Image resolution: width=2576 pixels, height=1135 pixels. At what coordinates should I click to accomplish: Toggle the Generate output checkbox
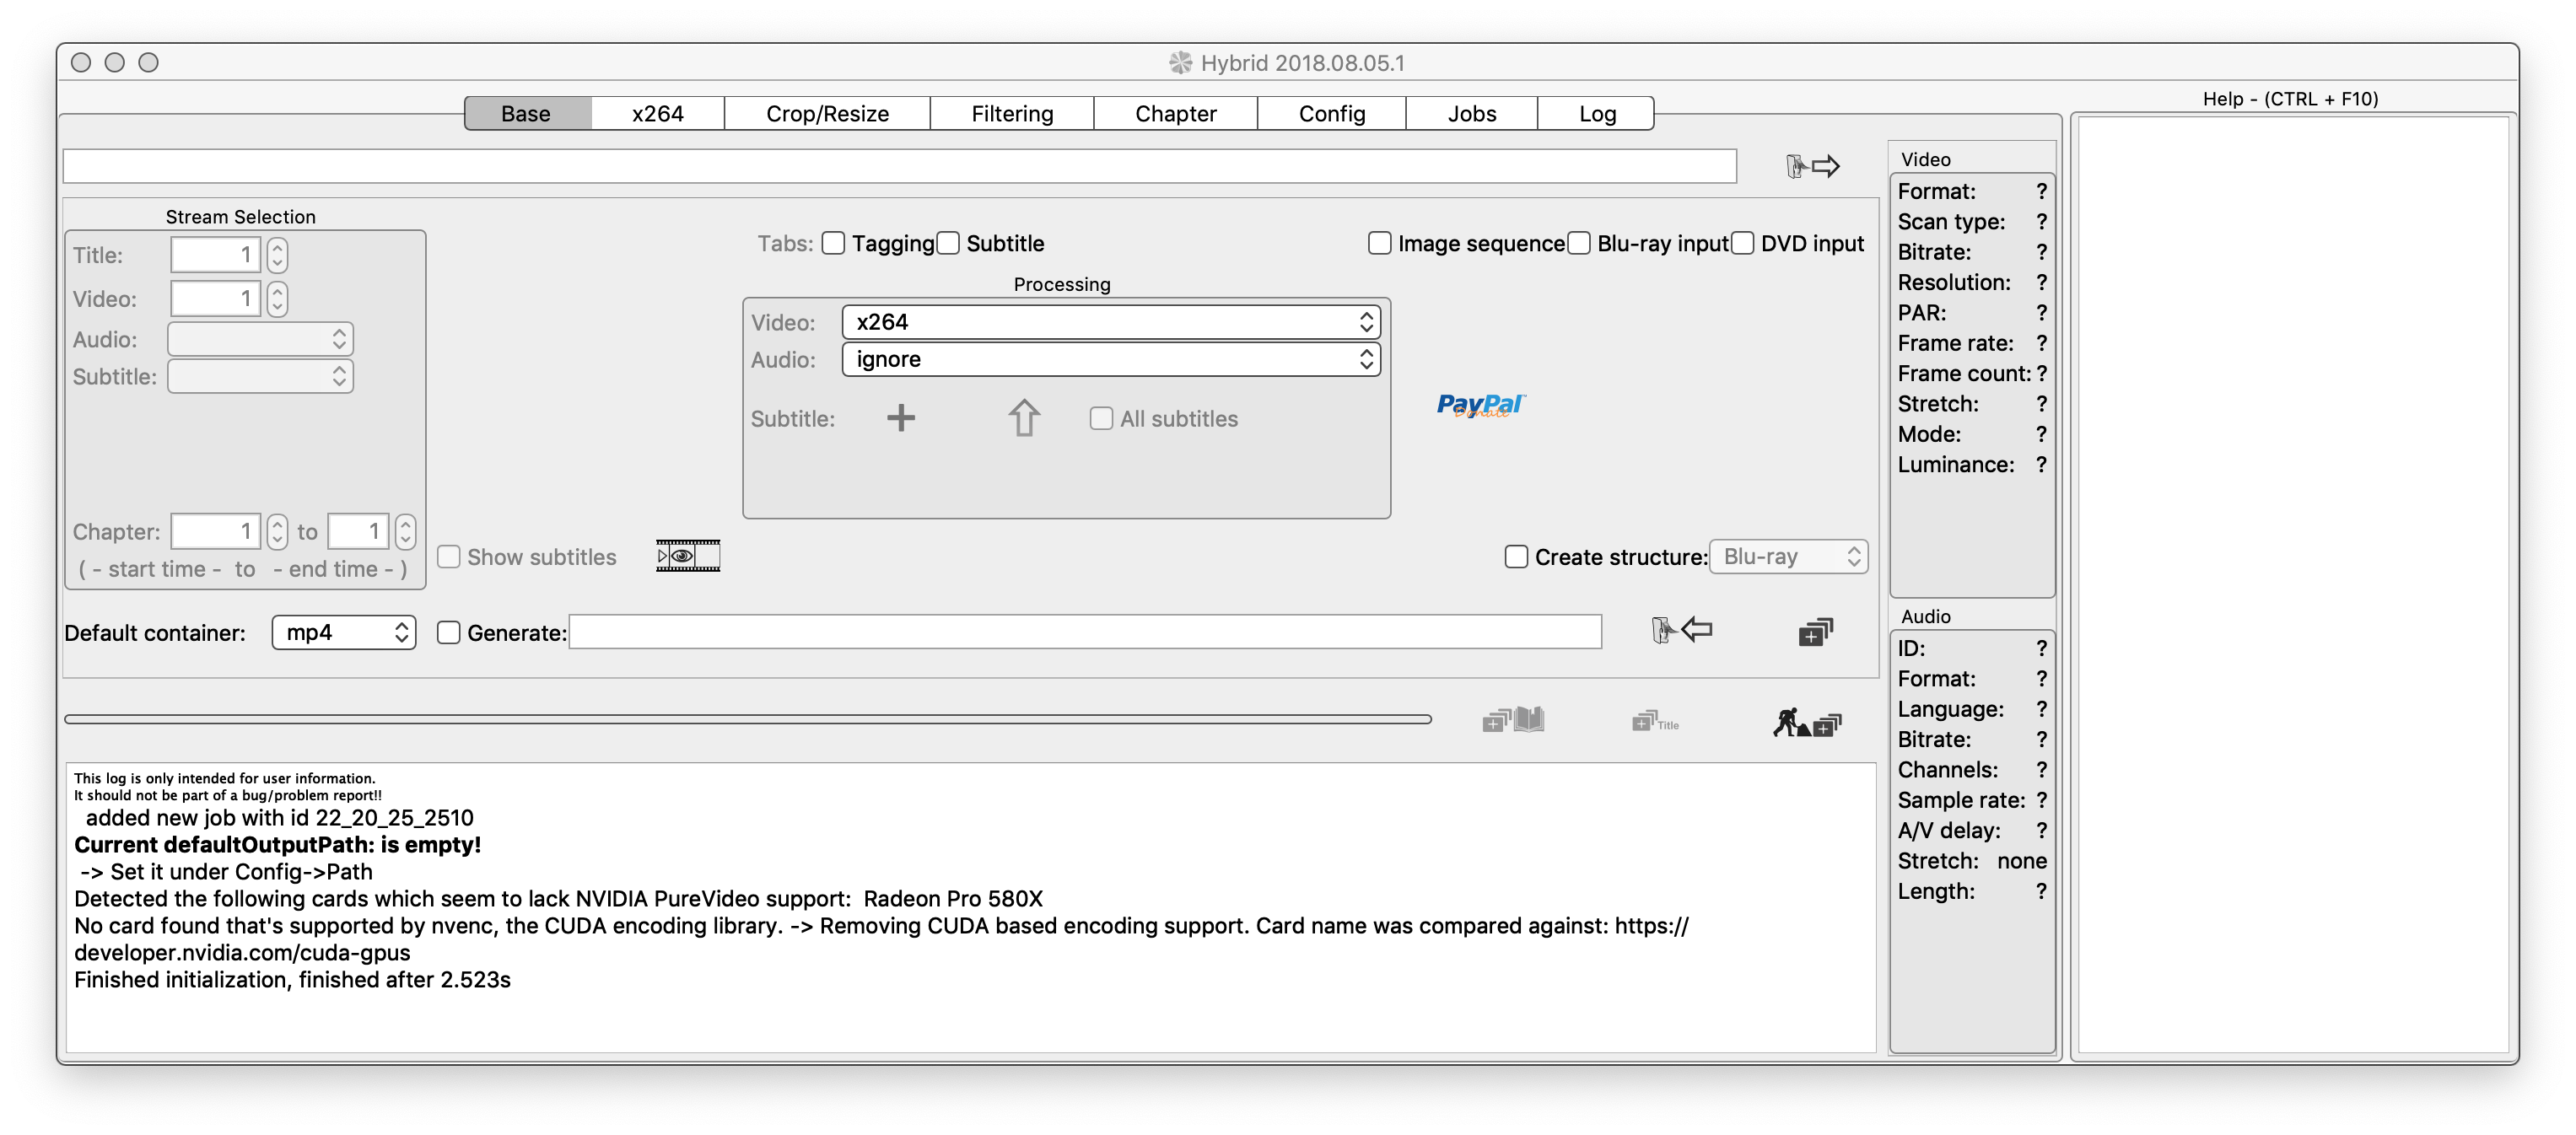pyautogui.click(x=449, y=633)
